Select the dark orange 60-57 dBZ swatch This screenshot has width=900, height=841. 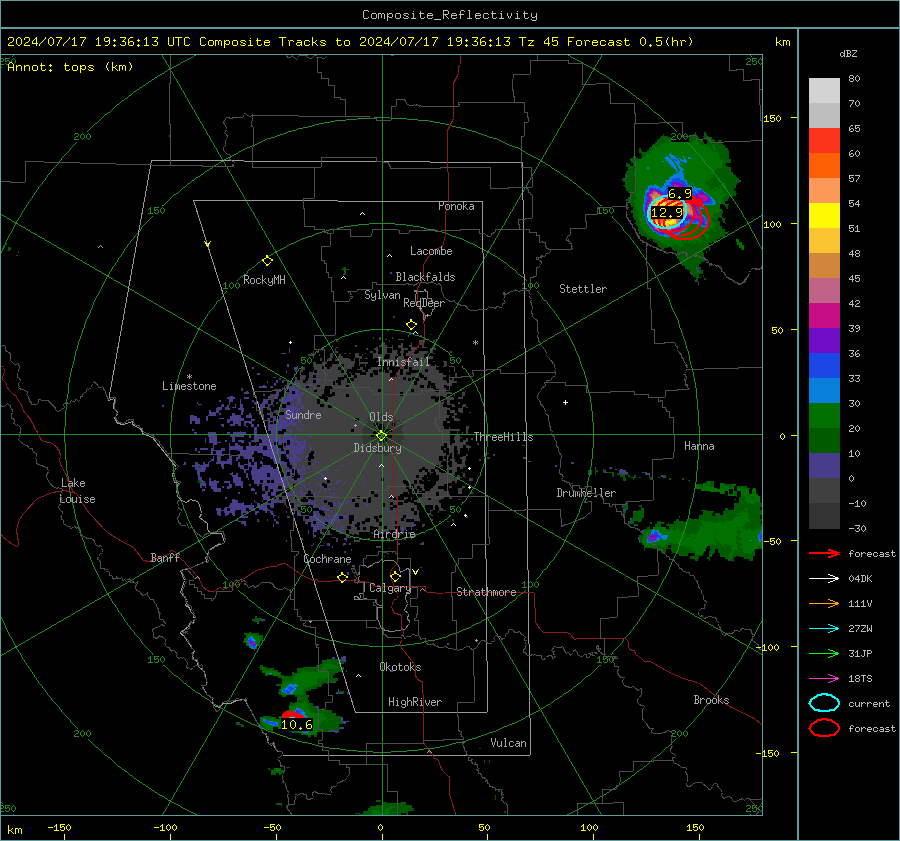coord(824,166)
